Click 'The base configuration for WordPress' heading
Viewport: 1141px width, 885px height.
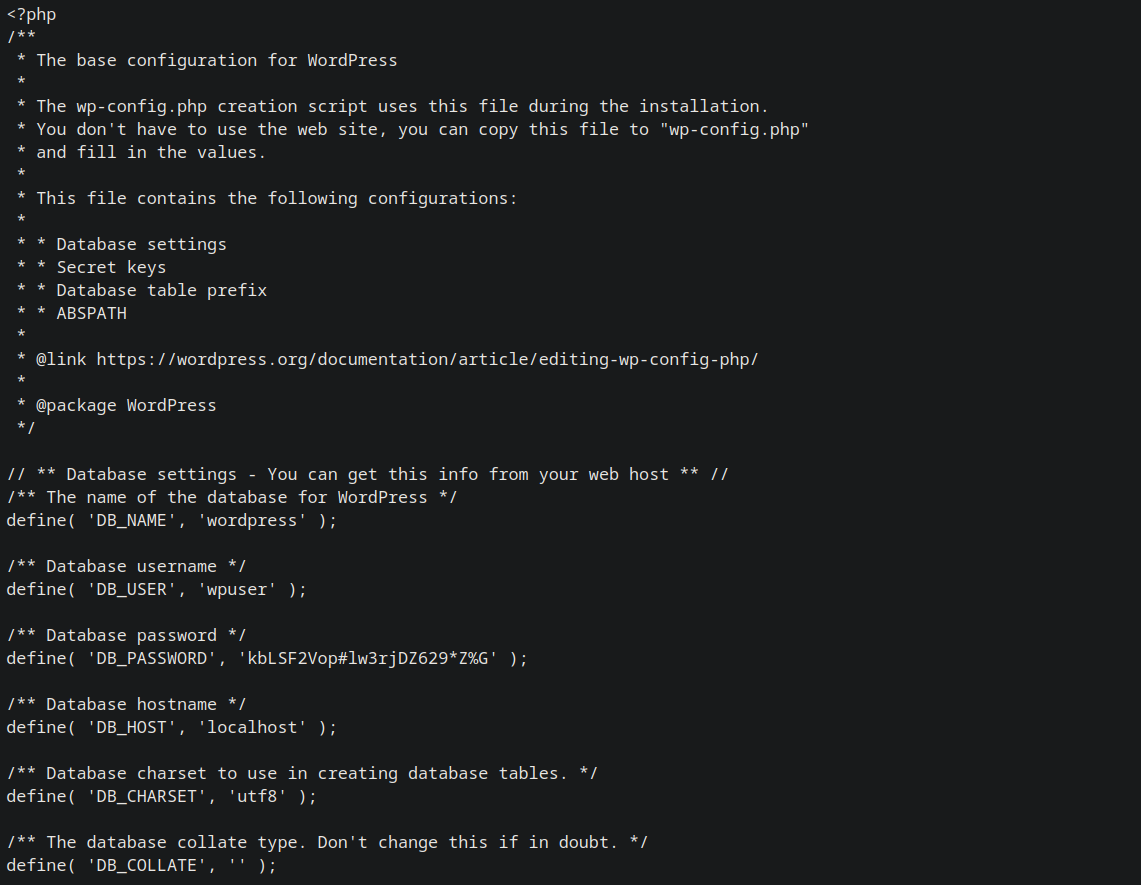tap(216, 60)
